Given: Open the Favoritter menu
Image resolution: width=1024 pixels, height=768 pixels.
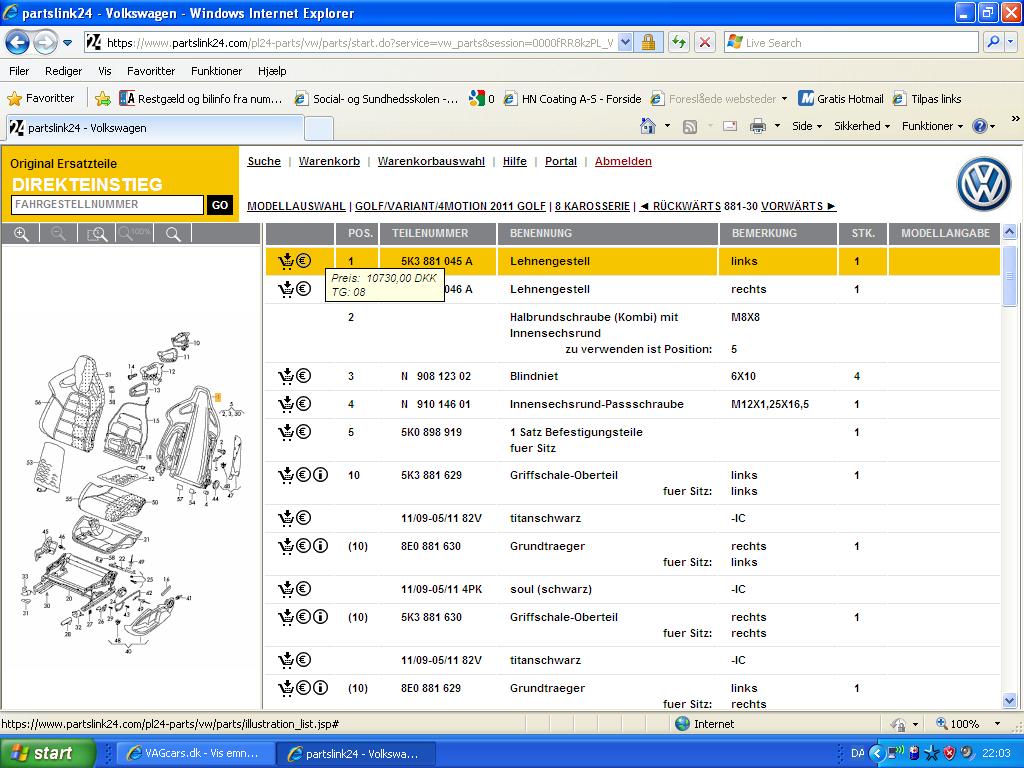Looking at the screenshot, I should coord(150,71).
